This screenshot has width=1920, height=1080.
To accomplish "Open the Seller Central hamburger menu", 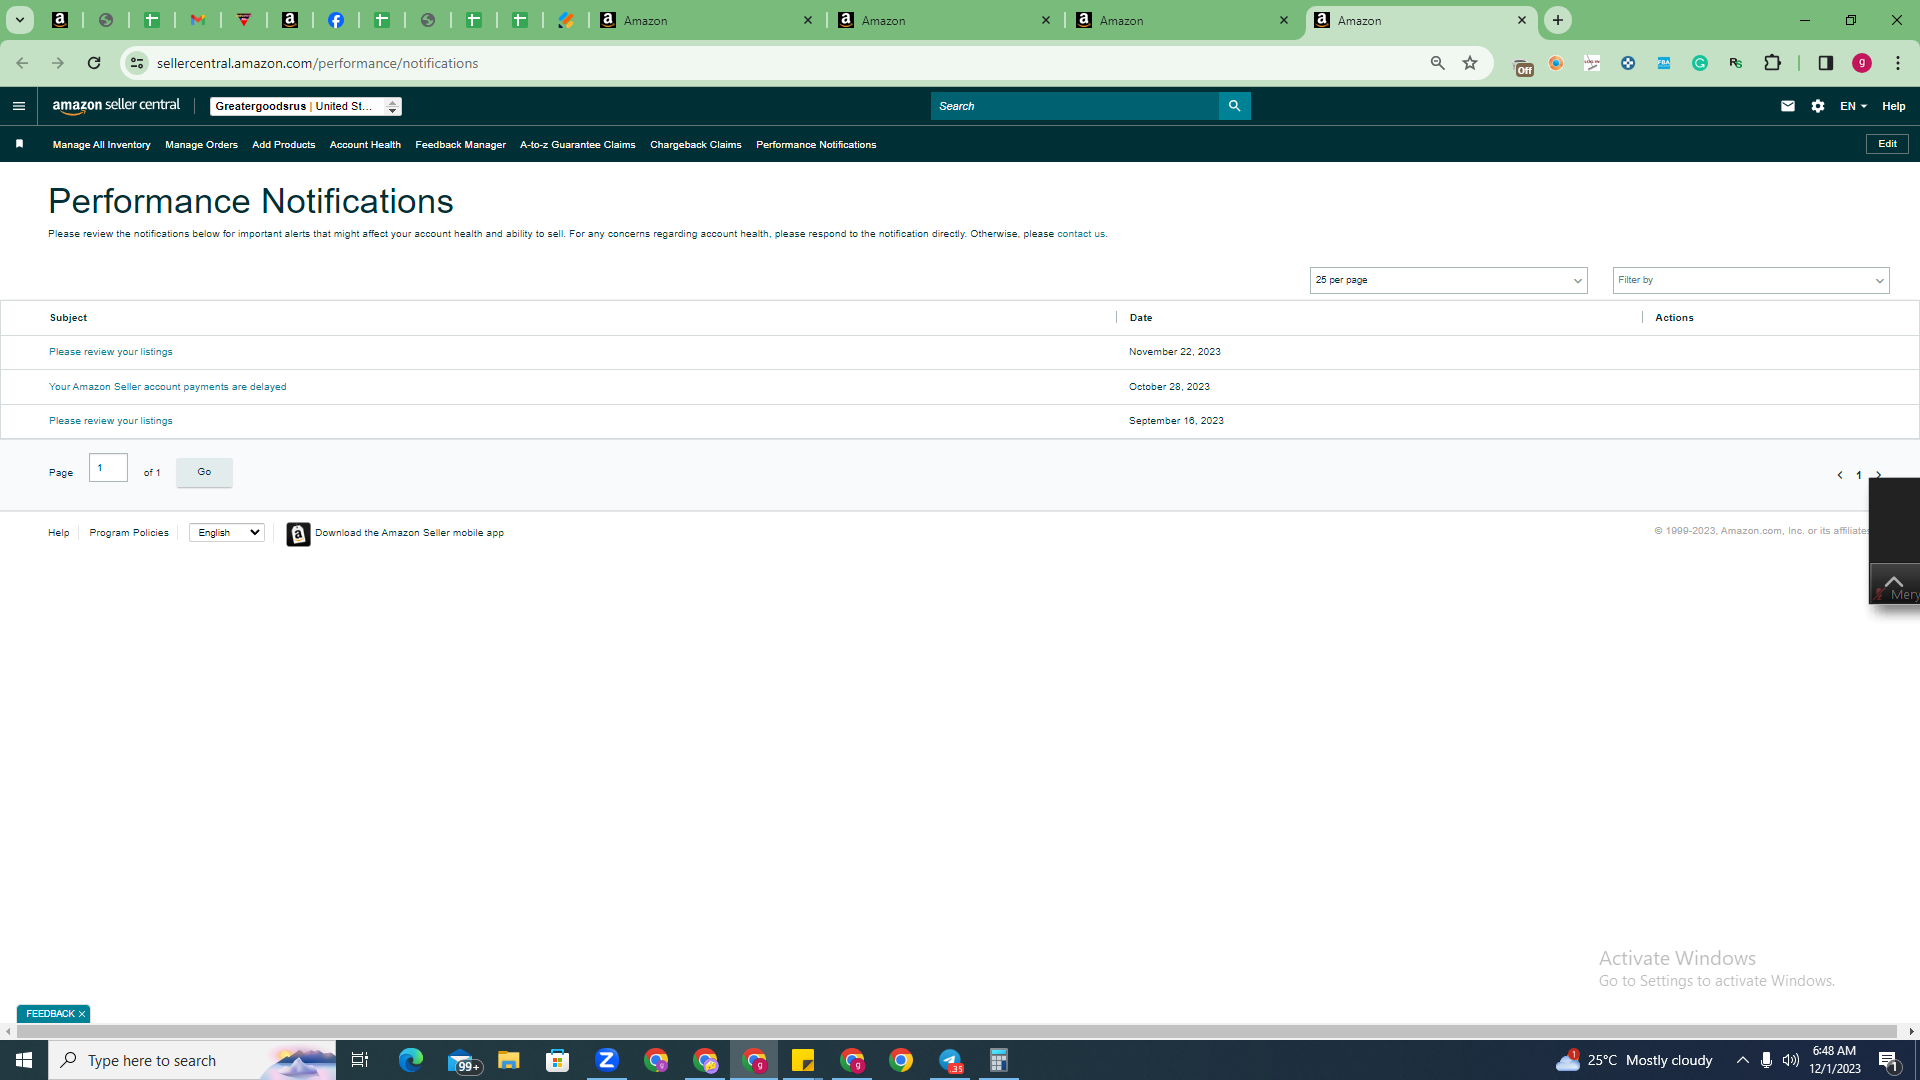I will pyautogui.click(x=19, y=106).
